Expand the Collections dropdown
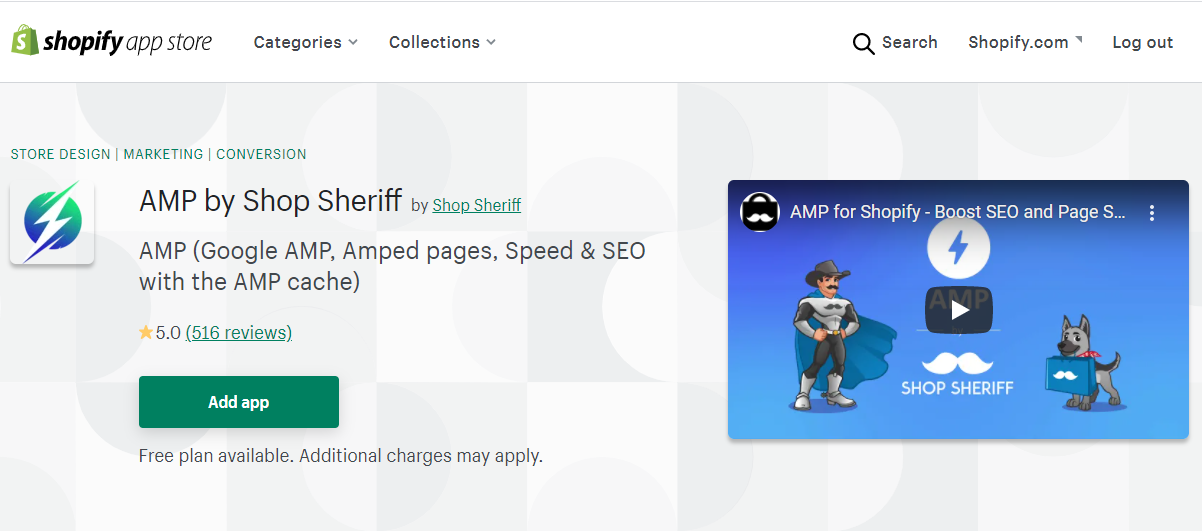This screenshot has width=1202, height=531. click(x=442, y=42)
